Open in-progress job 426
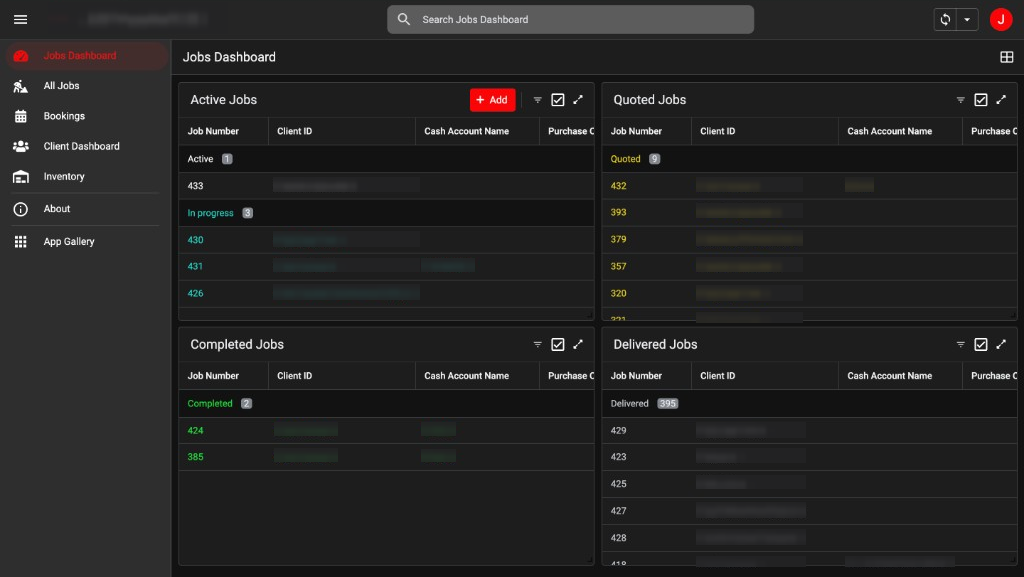The height and width of the screenshot is (577, 1024). point(386,294)
